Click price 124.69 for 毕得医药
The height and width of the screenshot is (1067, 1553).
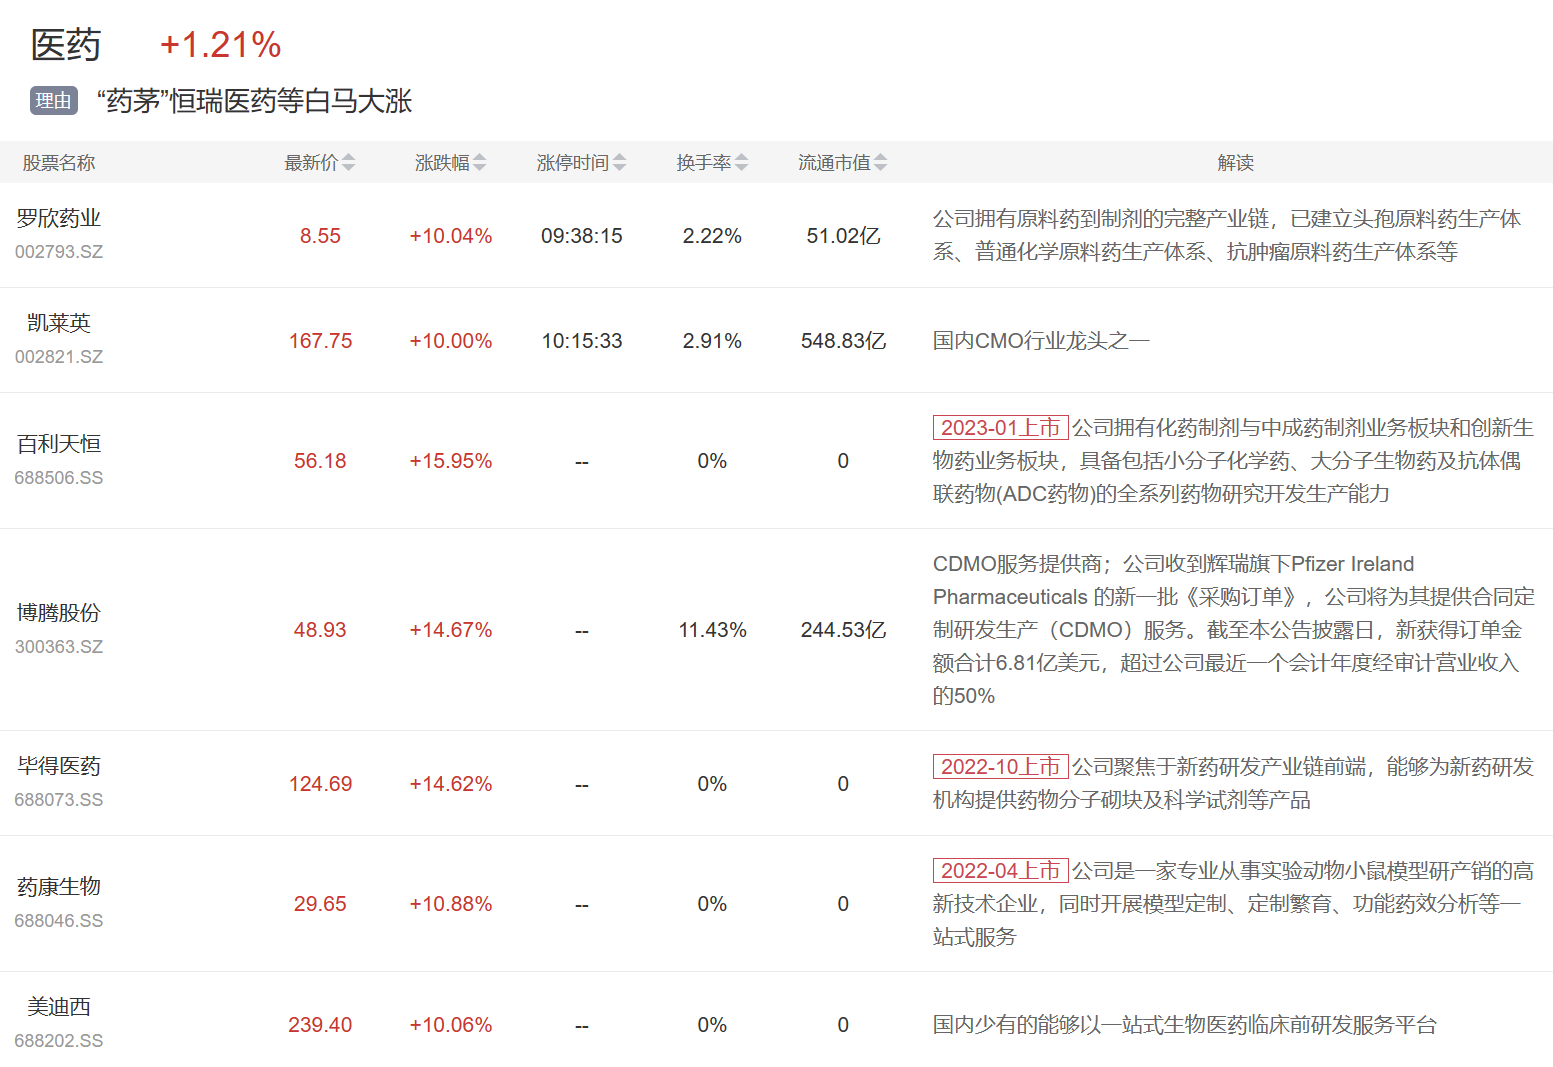click(320, 784)
